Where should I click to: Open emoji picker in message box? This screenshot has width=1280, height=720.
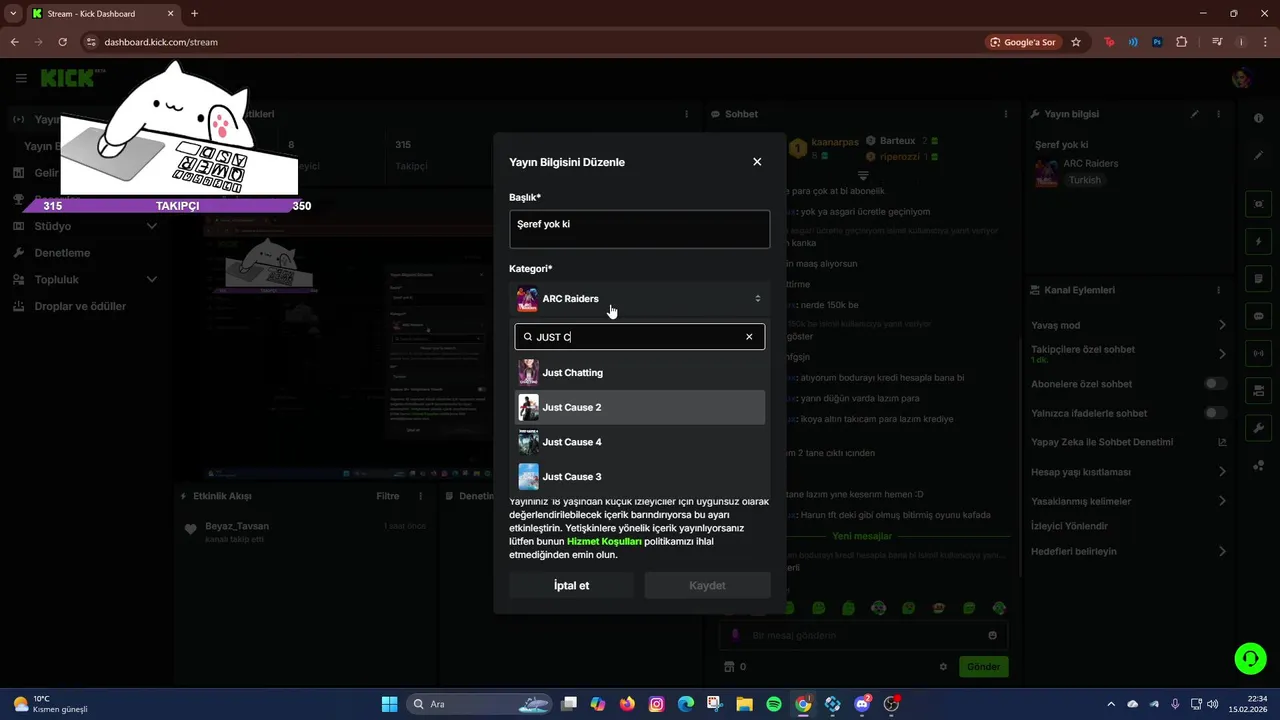pos(992,635)
